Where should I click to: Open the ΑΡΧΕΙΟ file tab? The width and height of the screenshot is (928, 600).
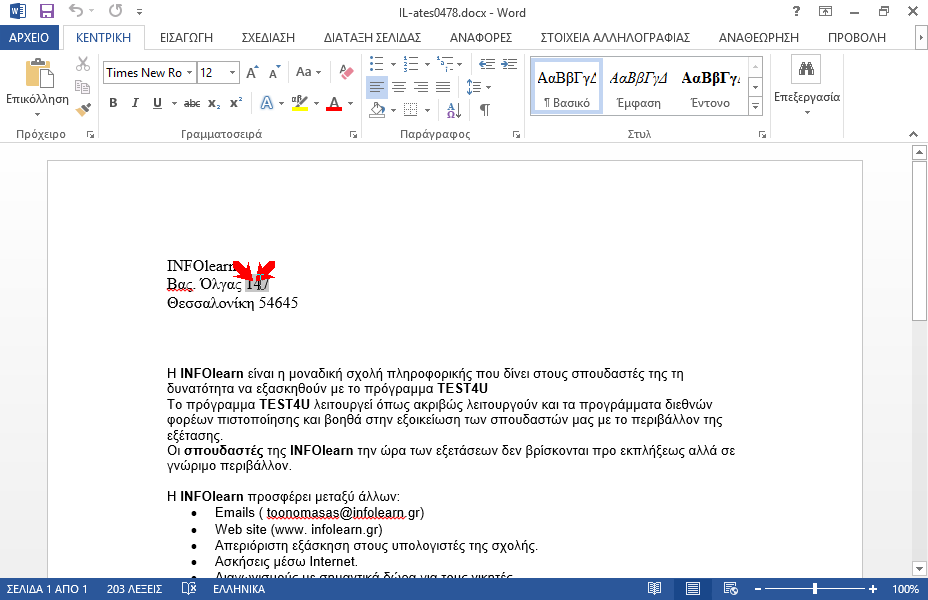(29, 38)
